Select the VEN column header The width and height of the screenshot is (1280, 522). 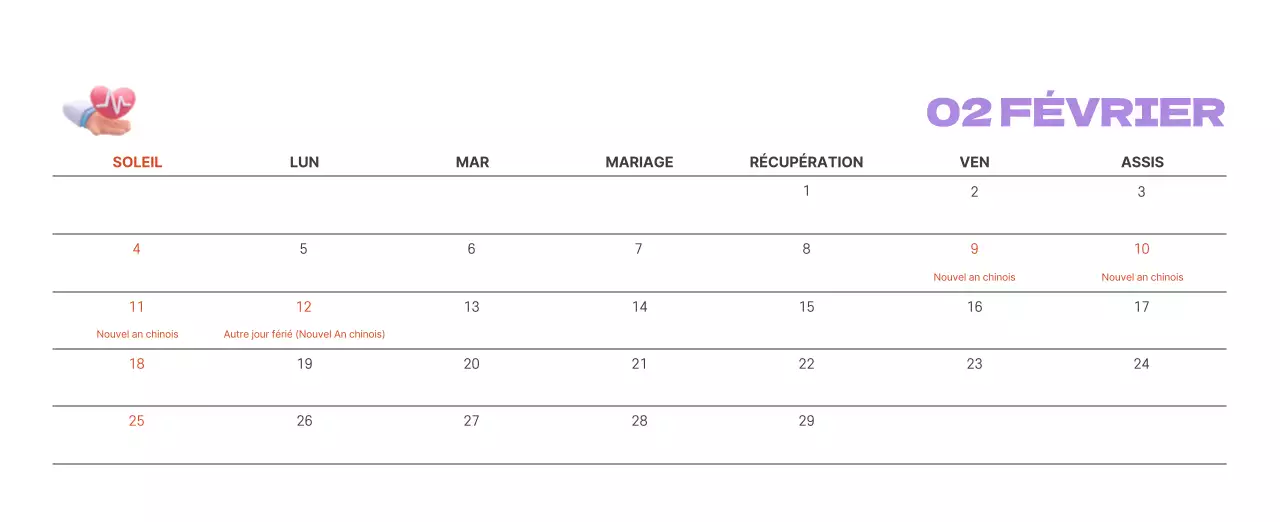point(974,162)
